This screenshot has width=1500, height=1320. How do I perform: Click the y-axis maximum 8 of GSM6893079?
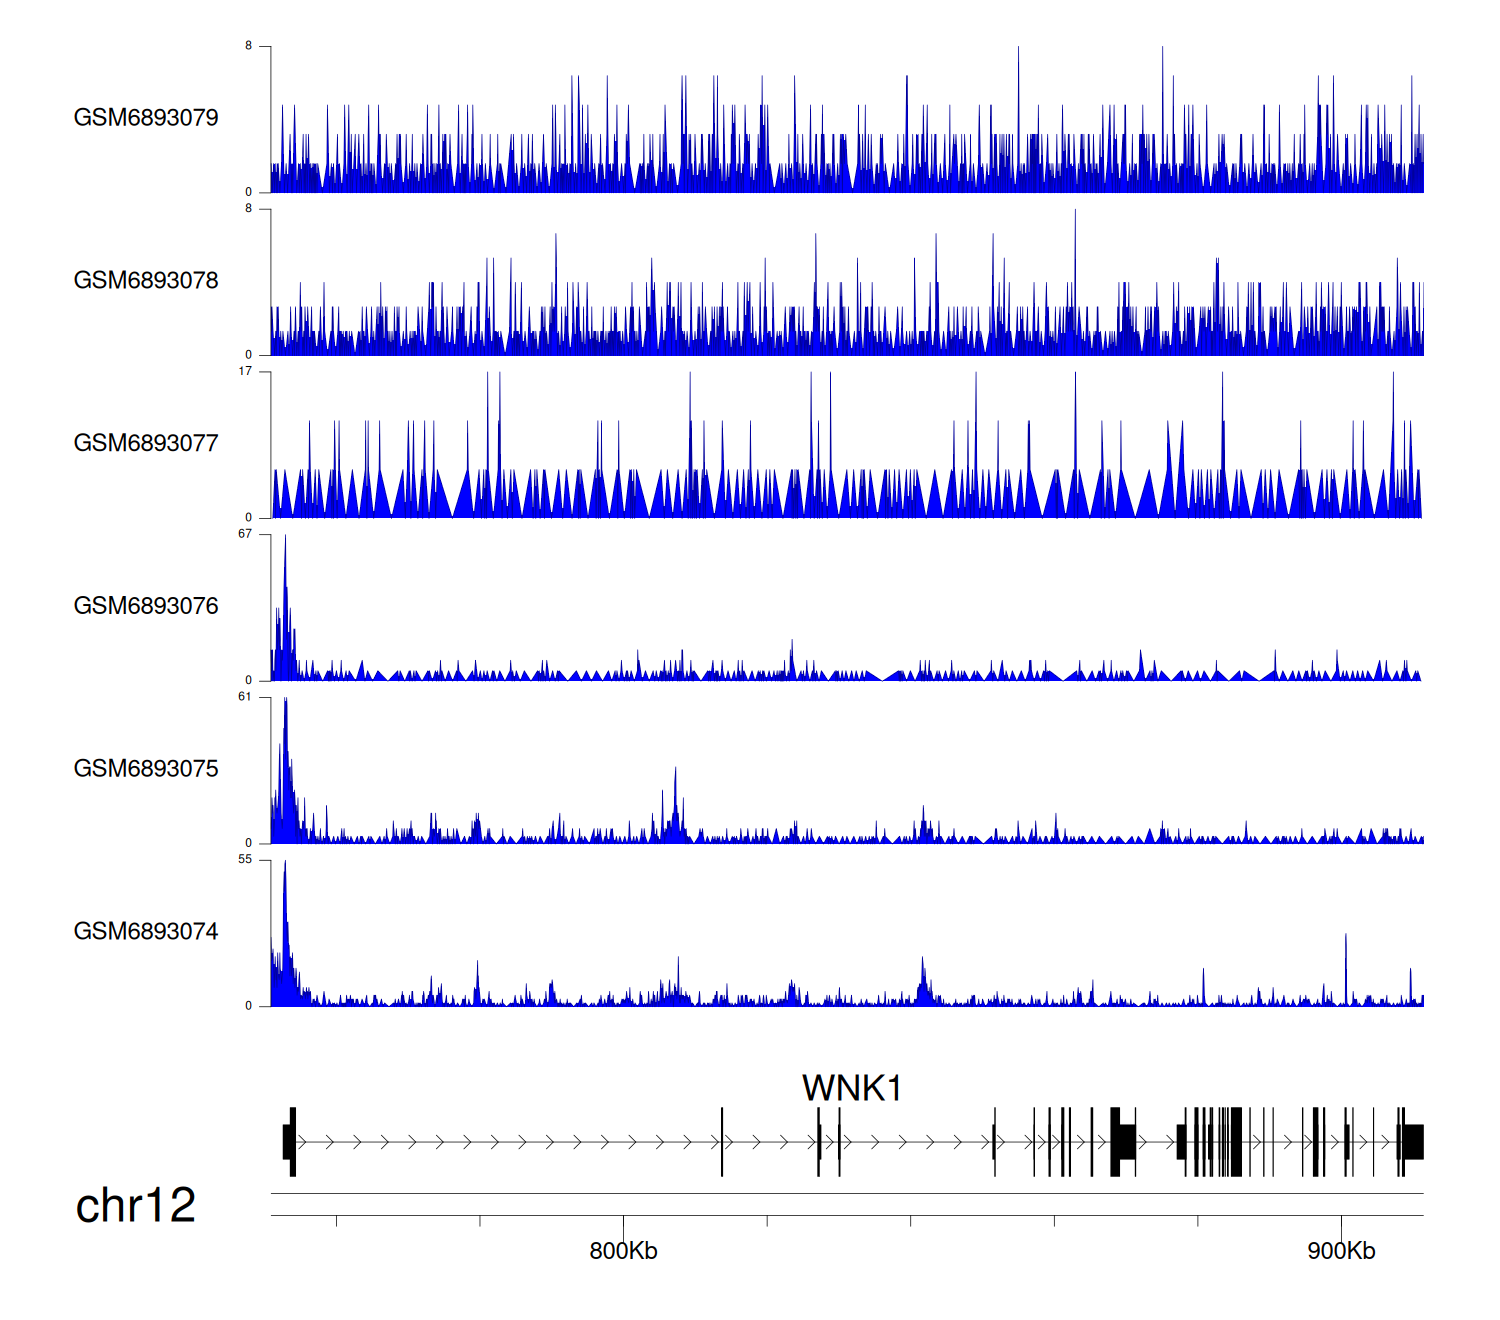(249, 46)
